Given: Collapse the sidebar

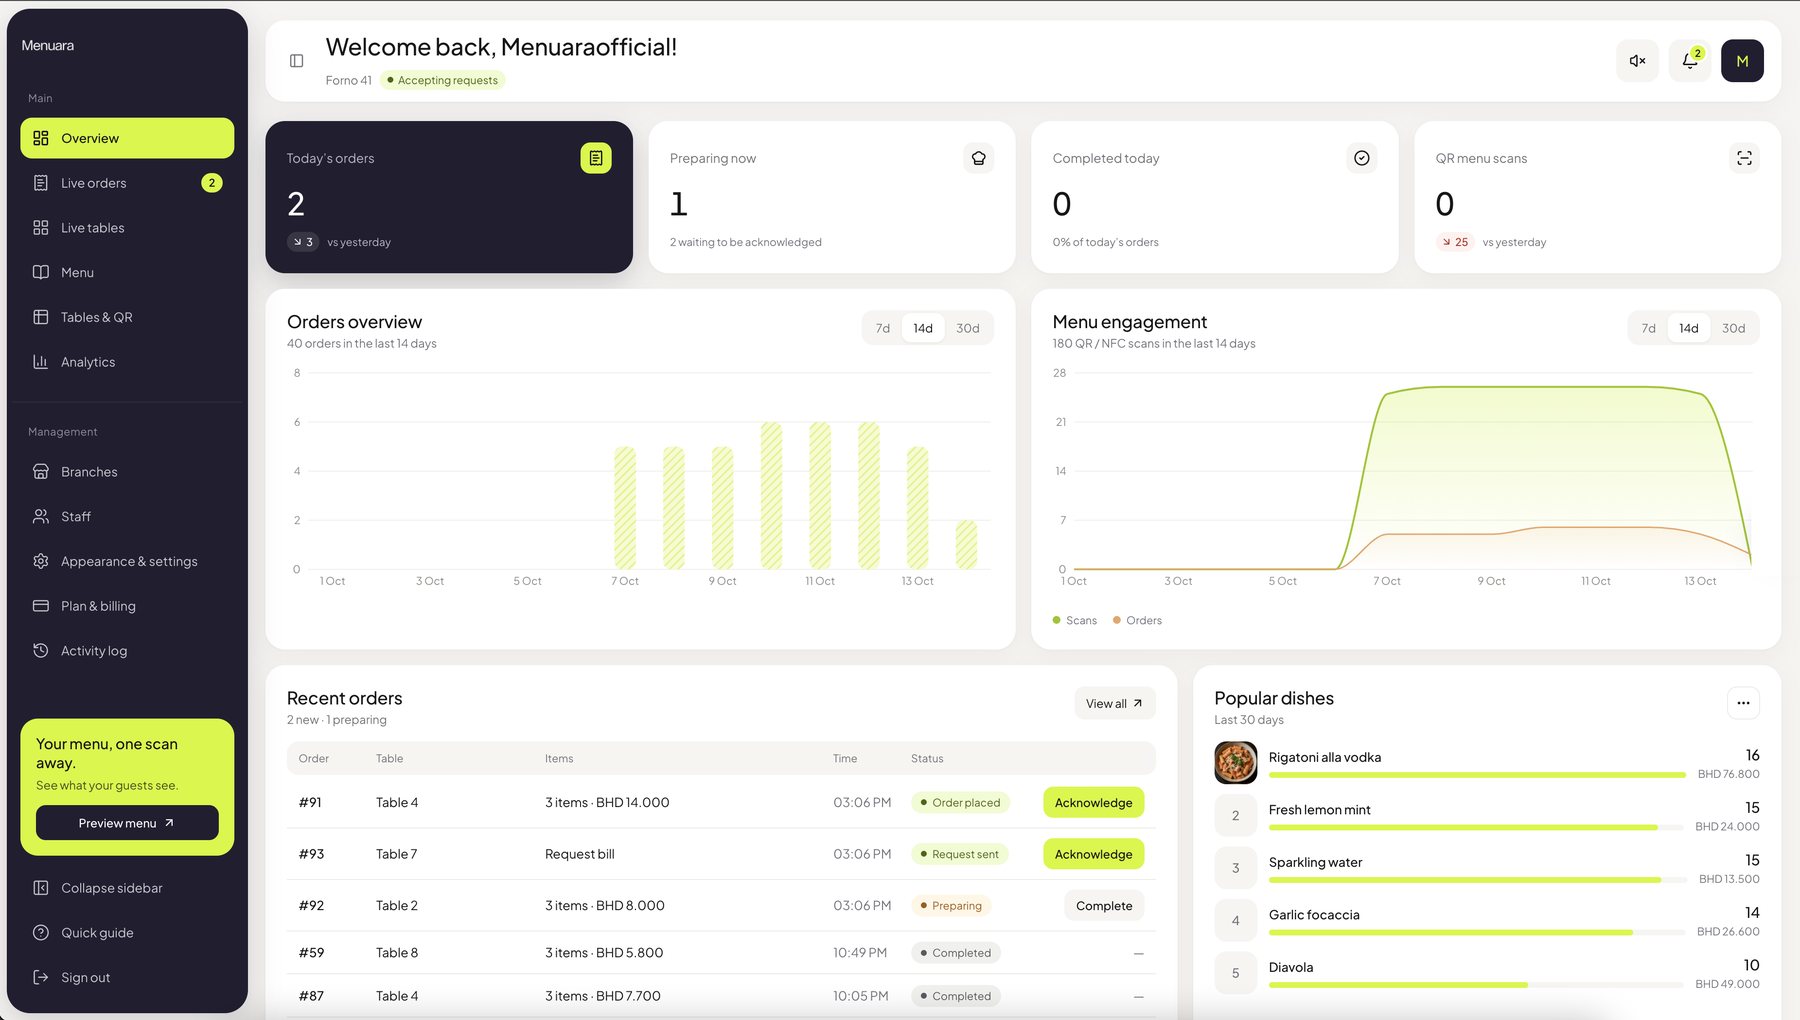Looking at the screenshot, I should click(x=127, y=888).
